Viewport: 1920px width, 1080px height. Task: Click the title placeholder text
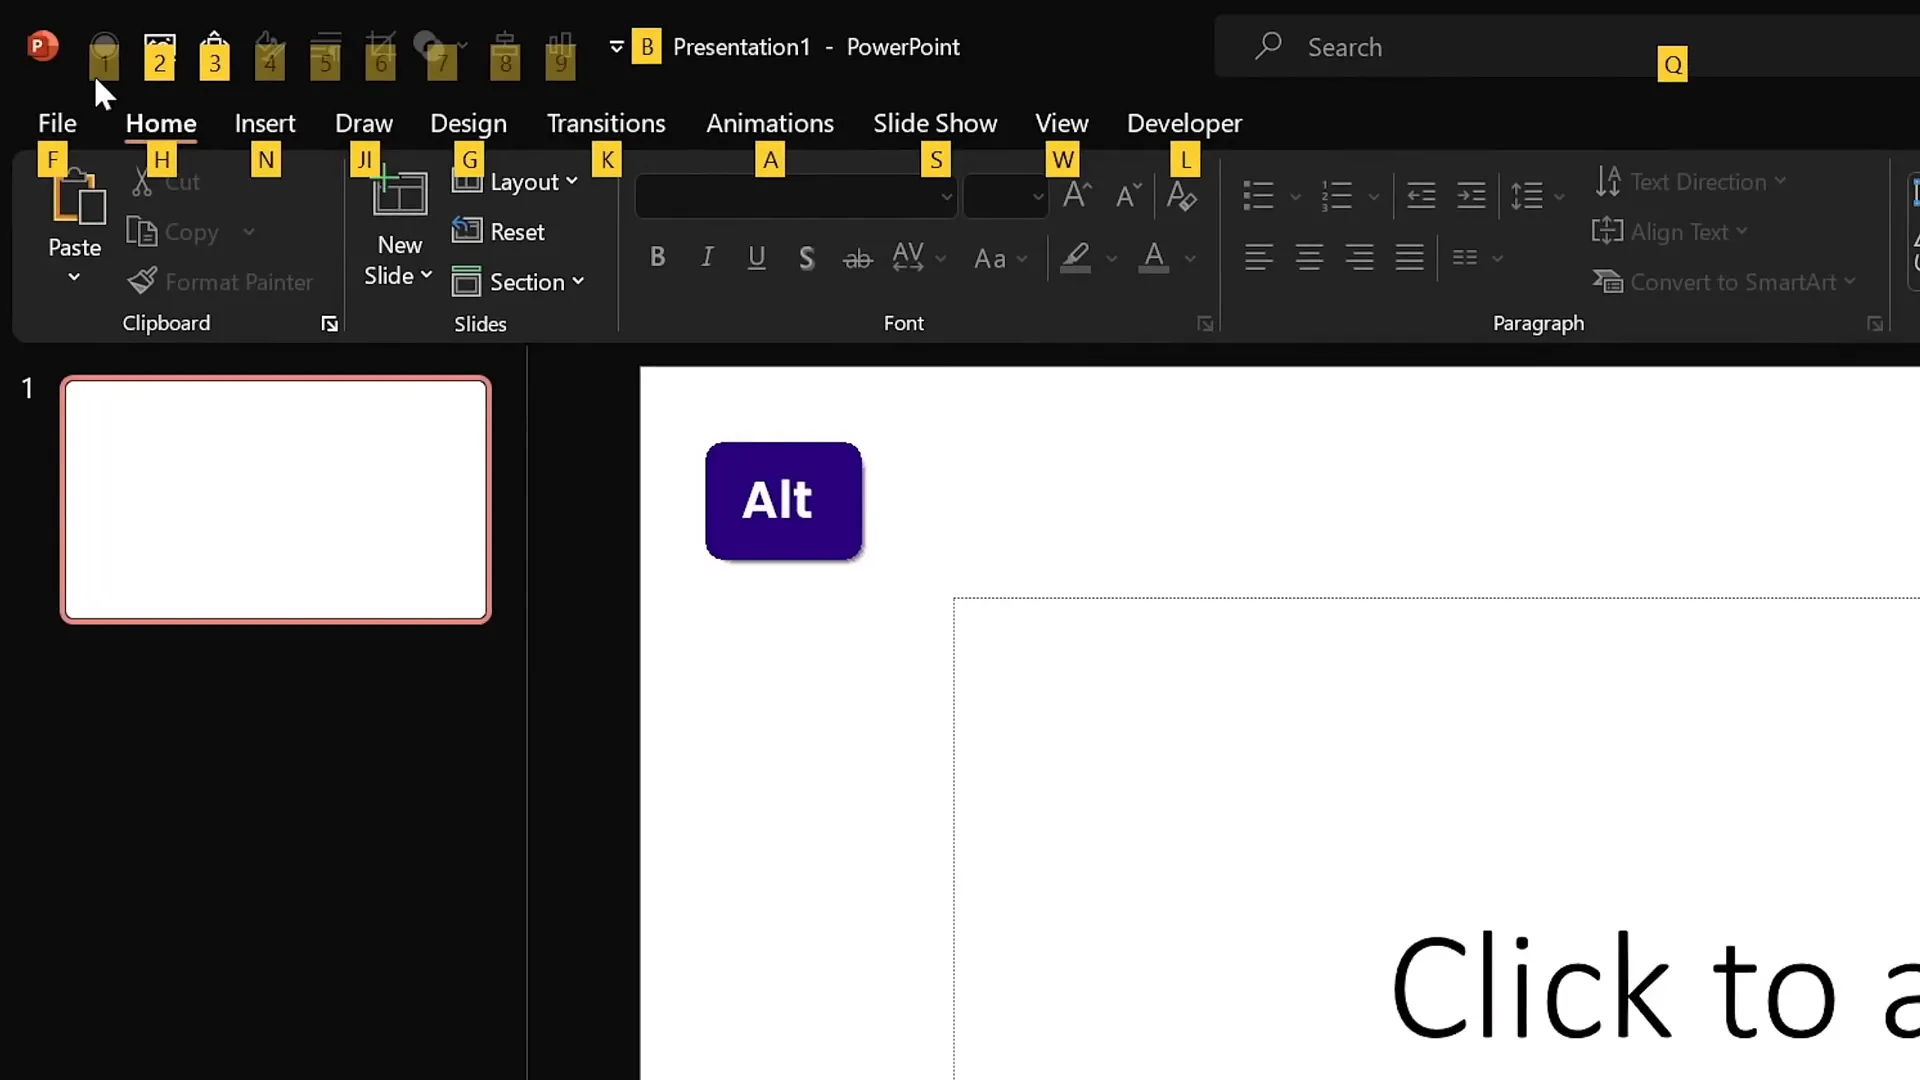pyautogui.click(x=1654, y=986)
